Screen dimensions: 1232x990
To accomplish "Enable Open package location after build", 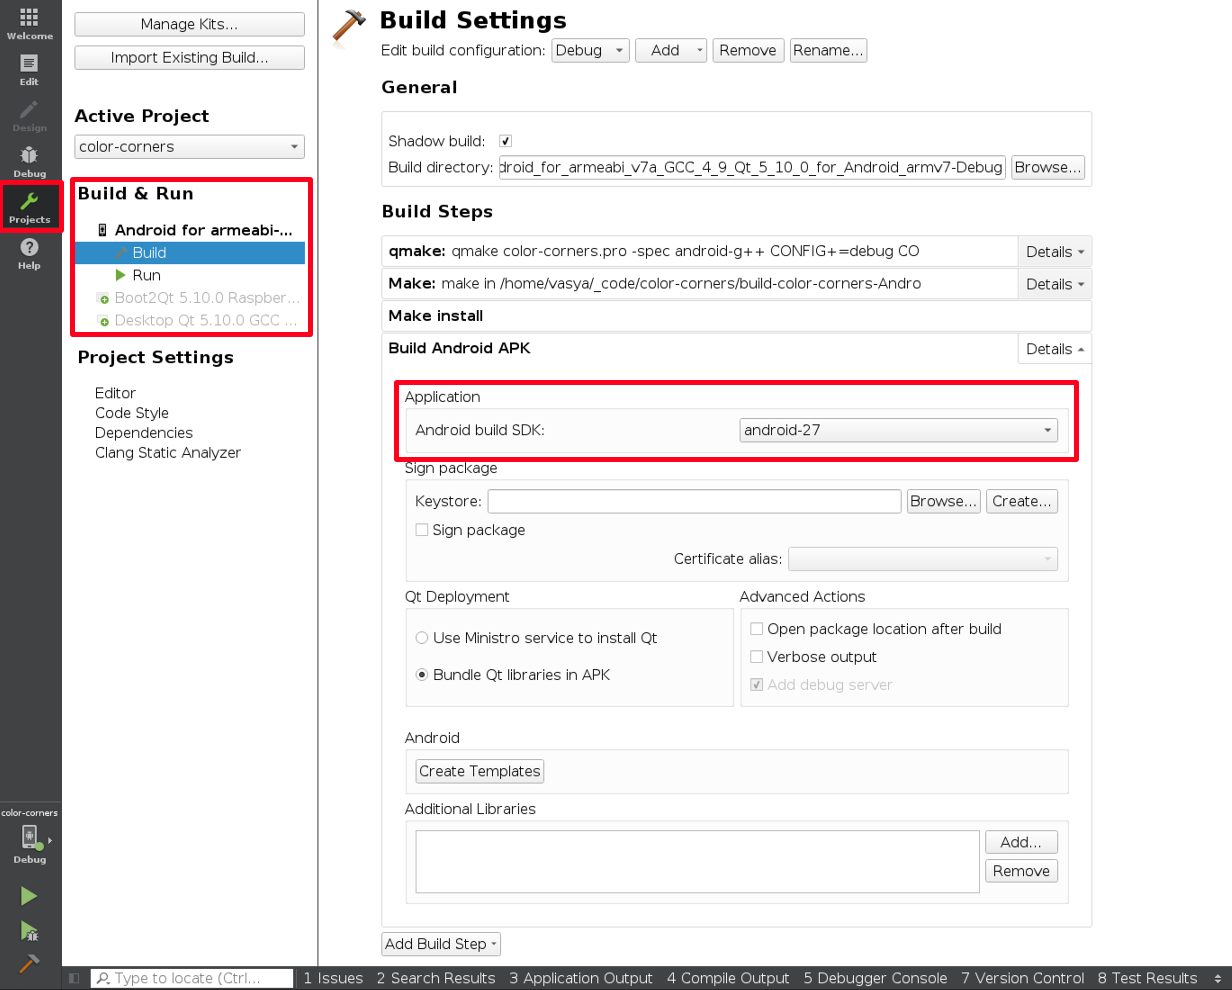I will pyautogui.click(x=757, y=629).
